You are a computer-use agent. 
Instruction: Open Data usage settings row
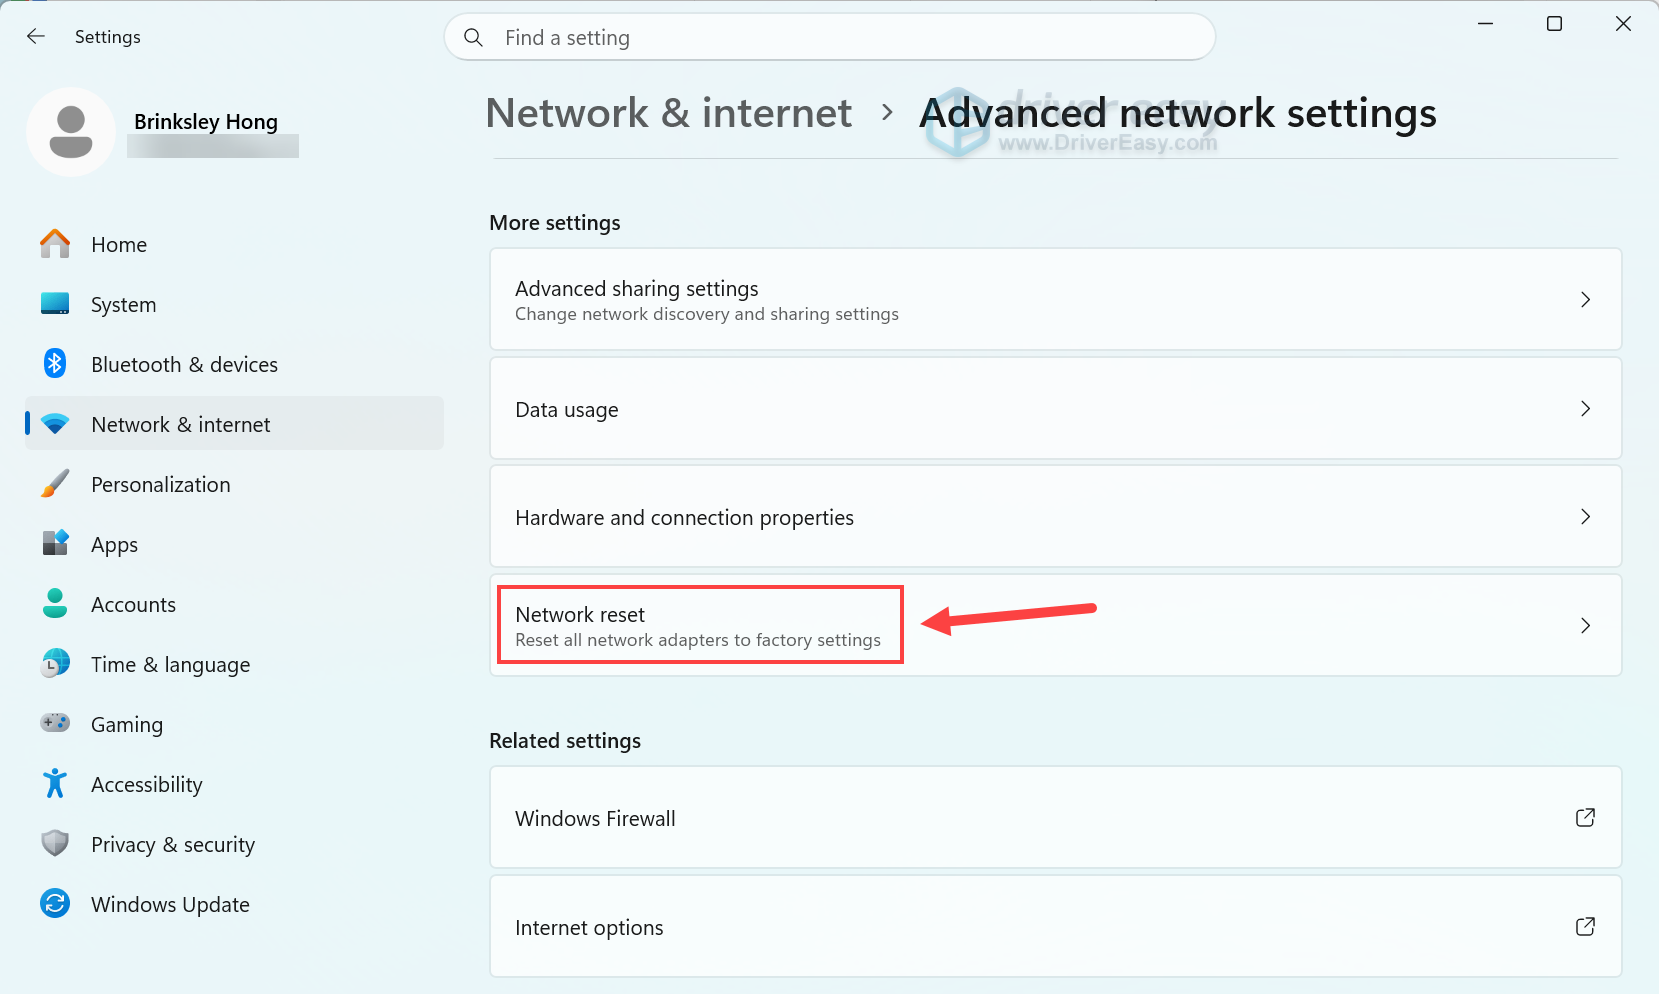point(1055,409)
